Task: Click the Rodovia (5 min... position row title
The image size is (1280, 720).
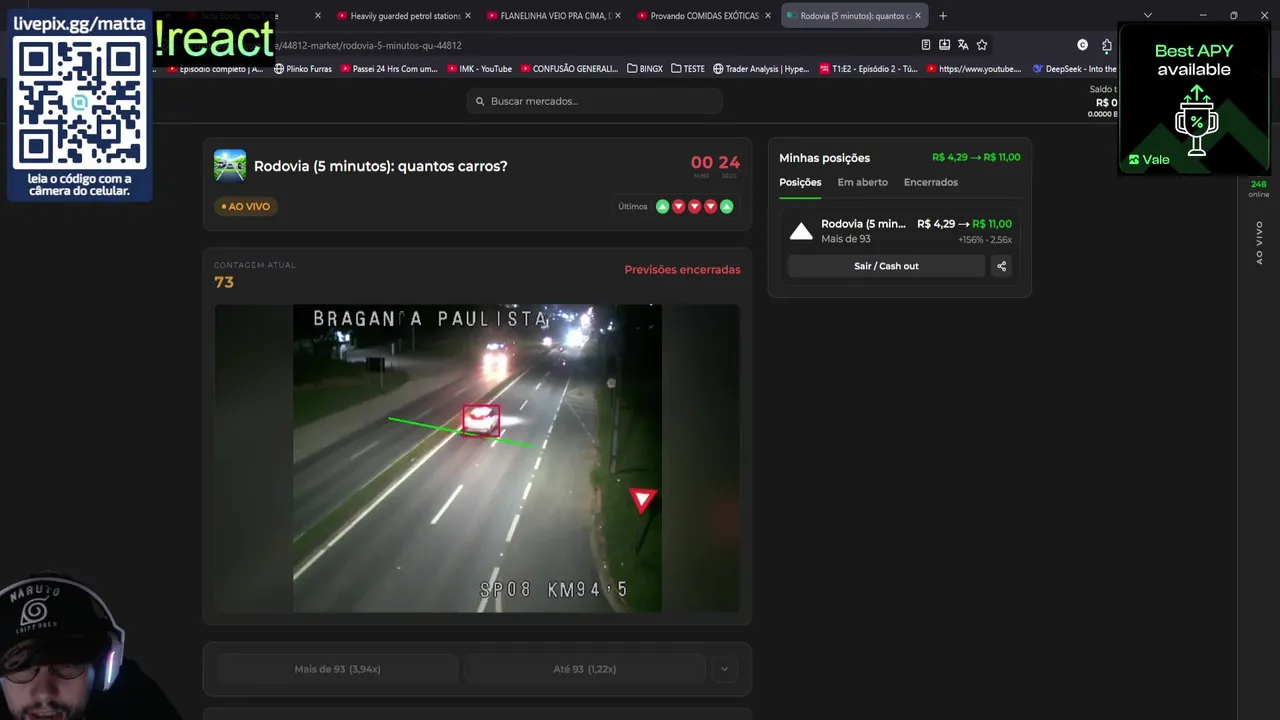Action: 863,224
